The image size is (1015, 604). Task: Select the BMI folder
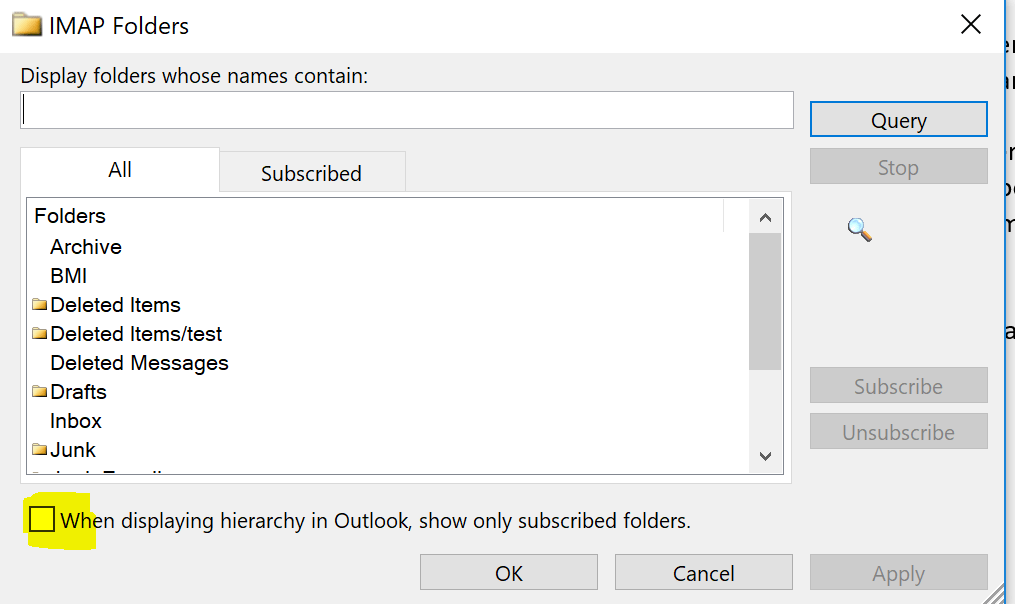(x=69, y=276)
